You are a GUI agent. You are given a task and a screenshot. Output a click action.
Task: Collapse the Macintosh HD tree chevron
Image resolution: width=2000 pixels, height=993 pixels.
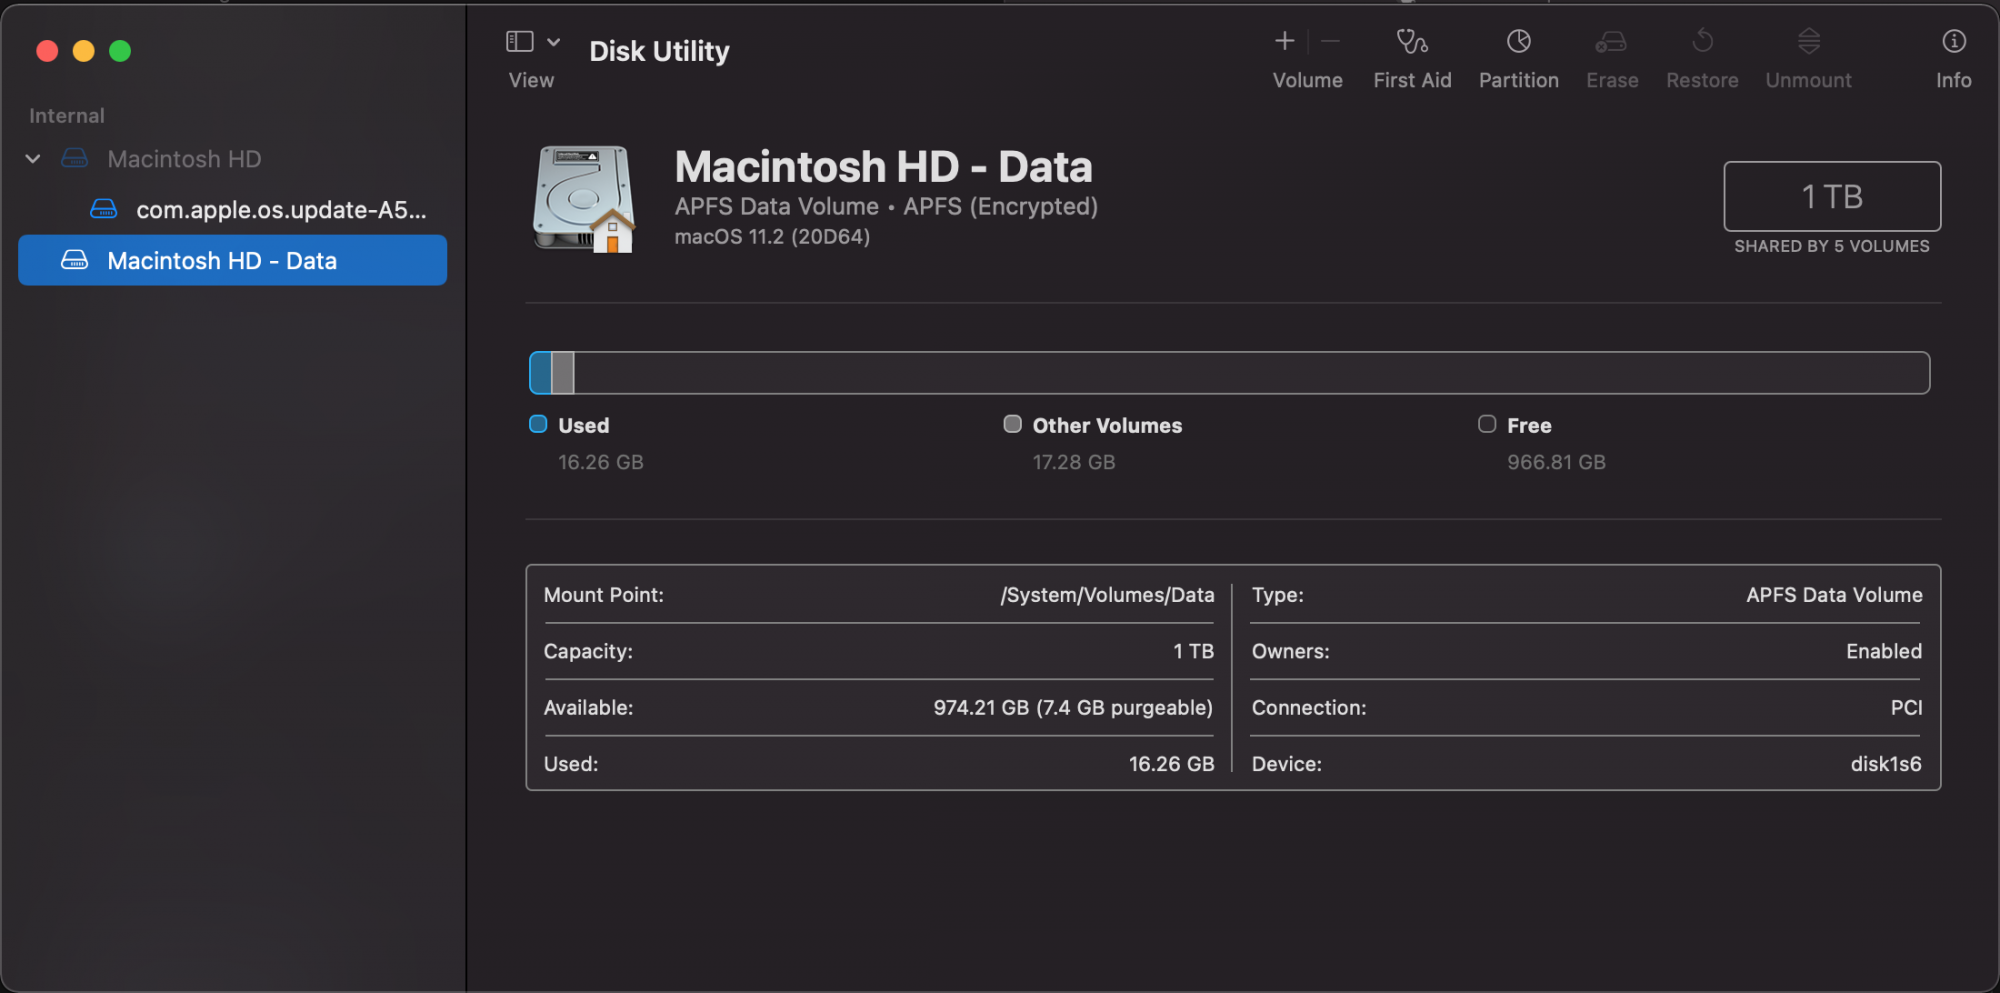coord(33,159)
